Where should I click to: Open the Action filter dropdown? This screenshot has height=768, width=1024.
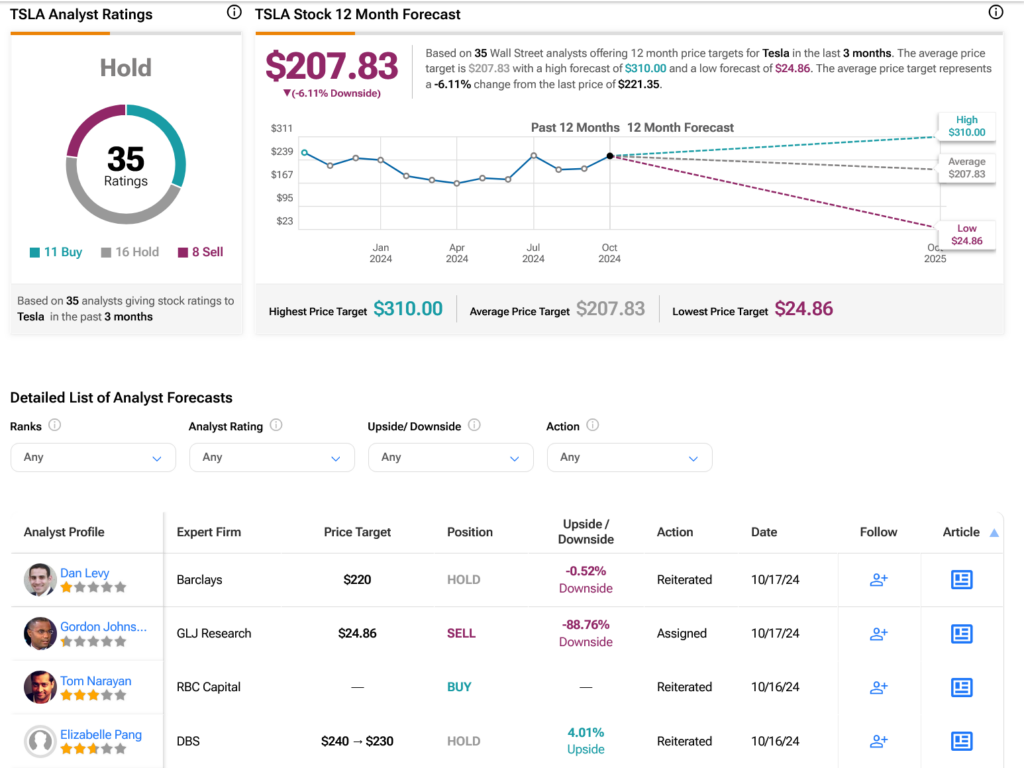(629, 457)
